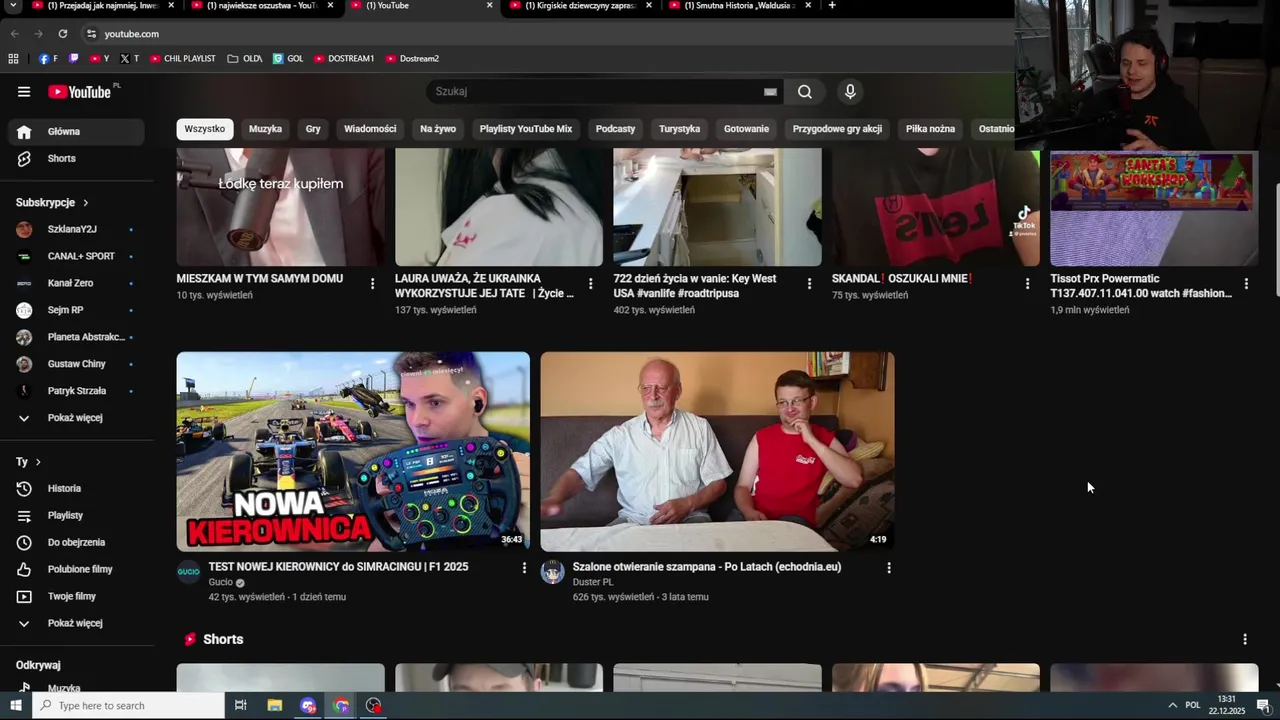Click the Duster PL channel avatar
Viewport: 1280px width, 720px height.
click(552, 572)
